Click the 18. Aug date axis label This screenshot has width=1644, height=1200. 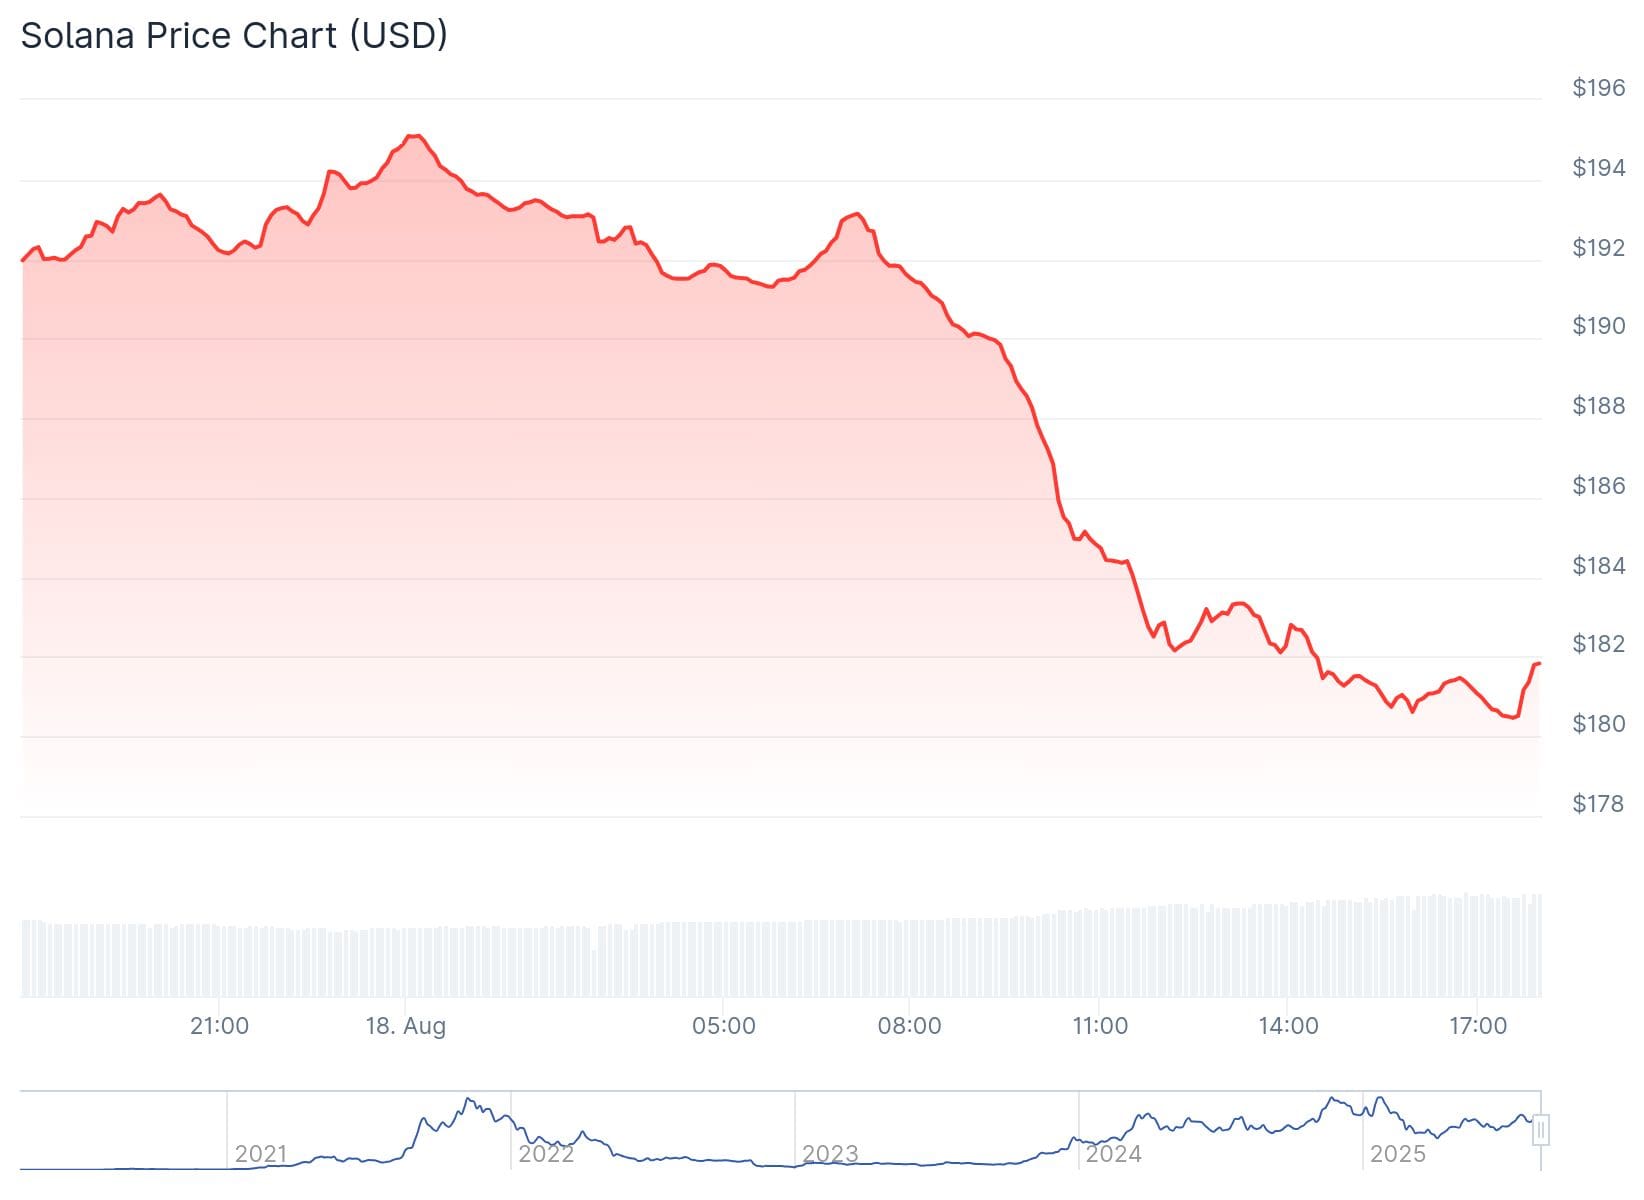[405, 1026]
